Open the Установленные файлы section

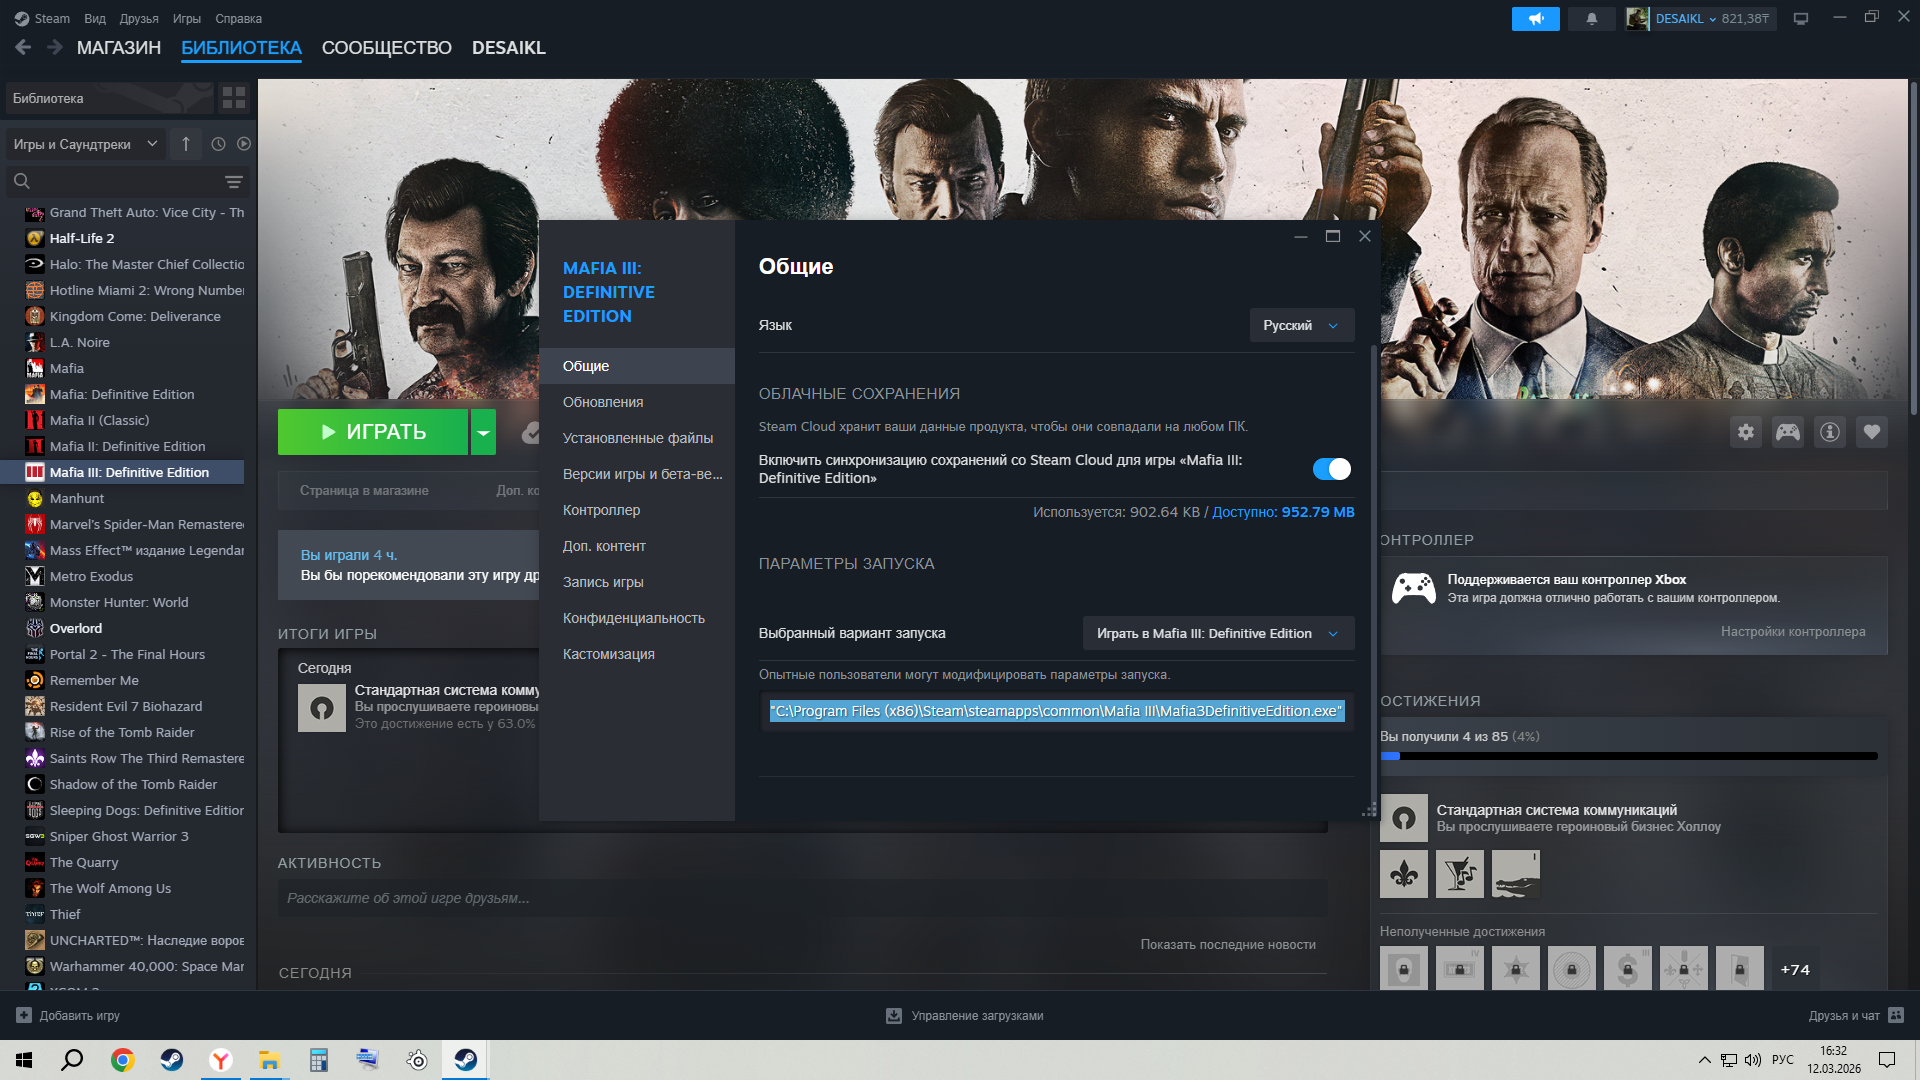(x=638, y=438)
